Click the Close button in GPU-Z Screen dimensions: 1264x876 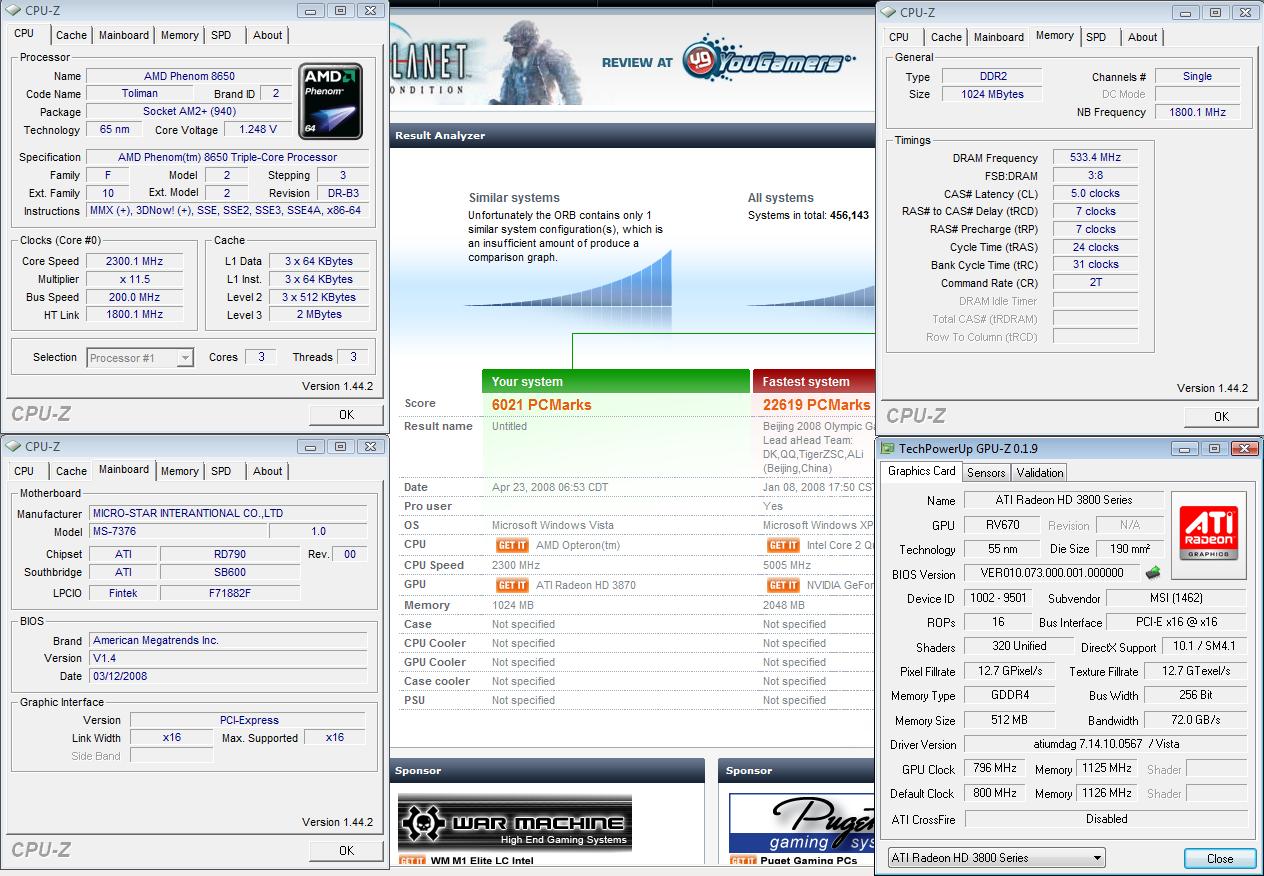pyautogui.click(x=1220, y=858)
